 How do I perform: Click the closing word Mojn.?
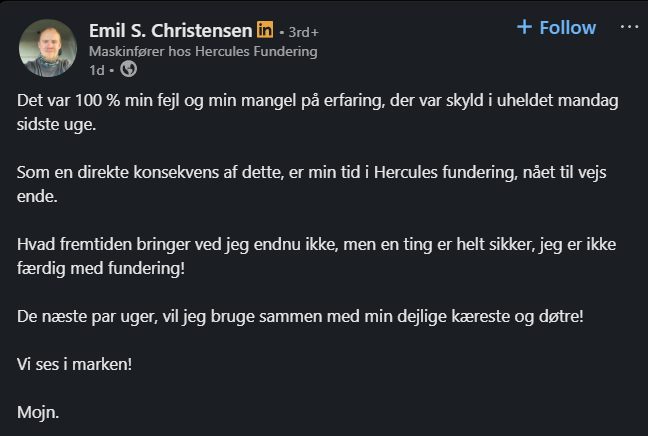pyautogui.click(x=38, y=412)
